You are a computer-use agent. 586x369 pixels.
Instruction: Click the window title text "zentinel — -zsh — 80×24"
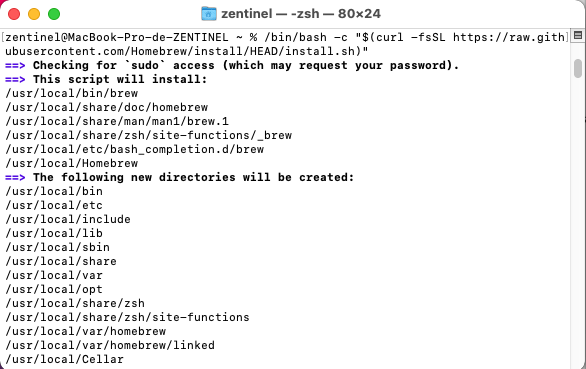point(301,14)
